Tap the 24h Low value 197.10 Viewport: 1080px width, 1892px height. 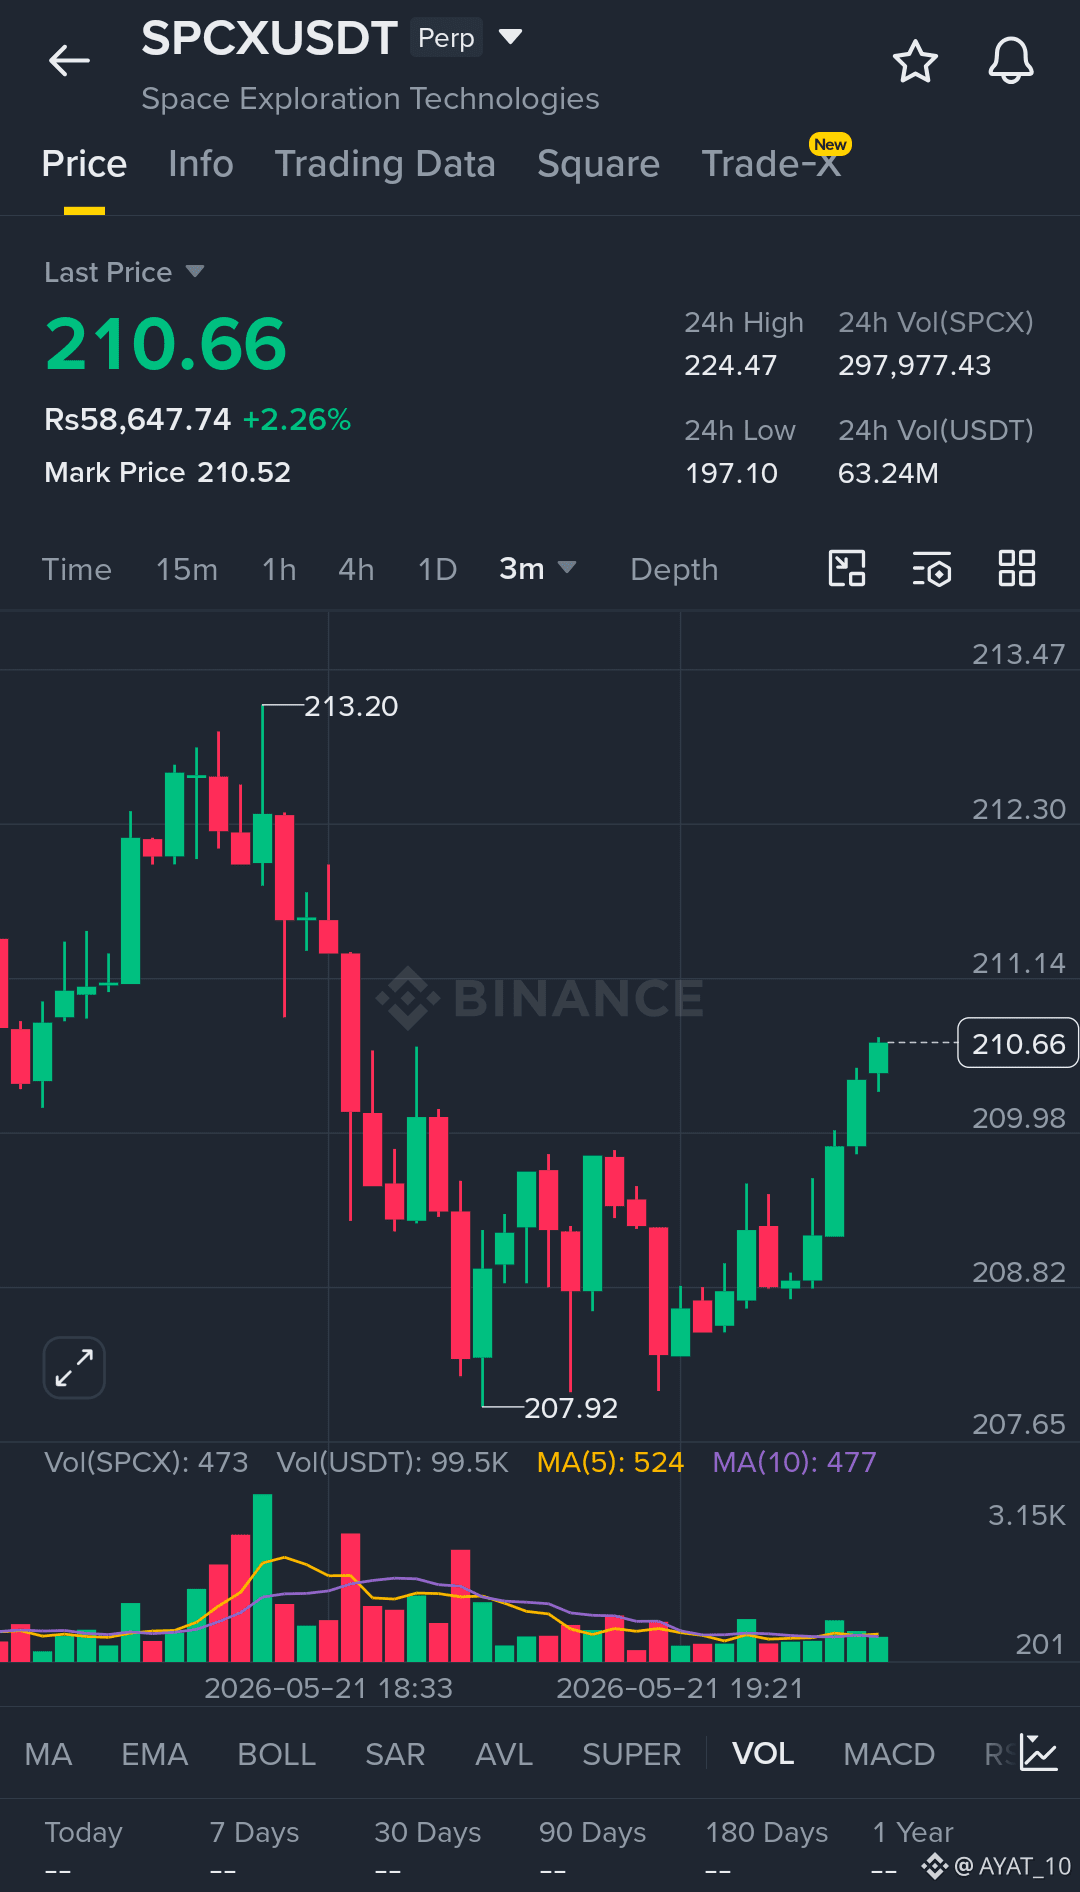[731, 473]
